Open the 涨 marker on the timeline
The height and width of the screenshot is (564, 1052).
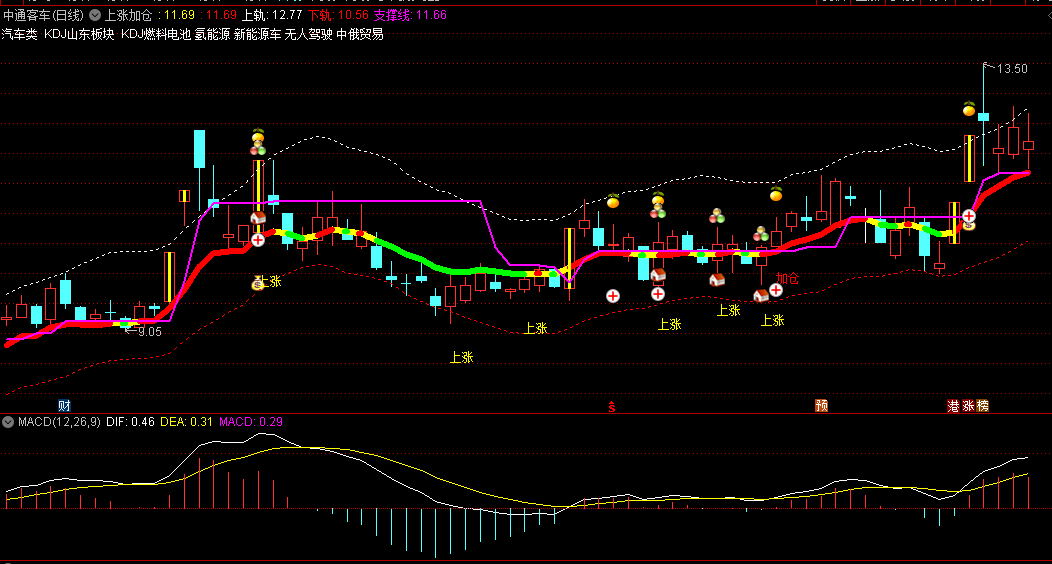(x=968, y=406)
